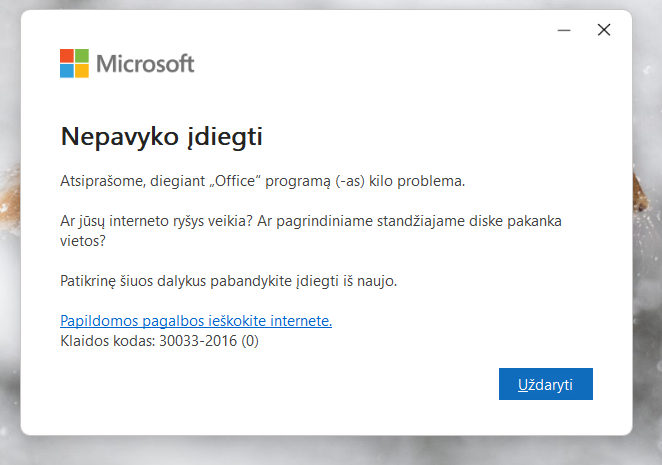
Task: Click the red square of the Microsoft logo
Action: pyautogui.click(x=67, y=56)
